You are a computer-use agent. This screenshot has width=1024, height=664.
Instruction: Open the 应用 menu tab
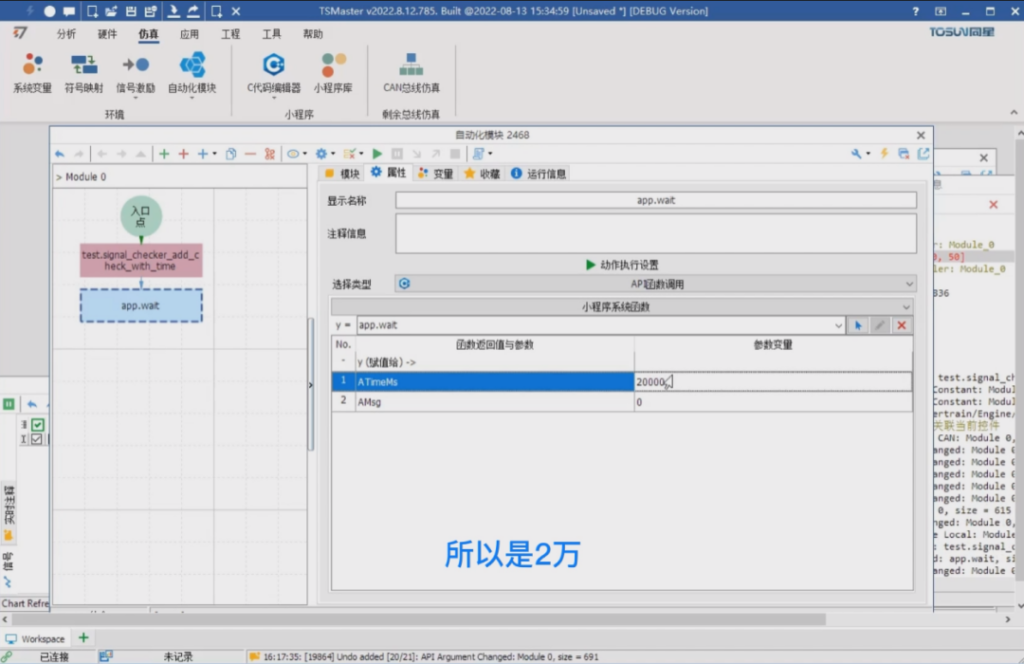[189, 34]
